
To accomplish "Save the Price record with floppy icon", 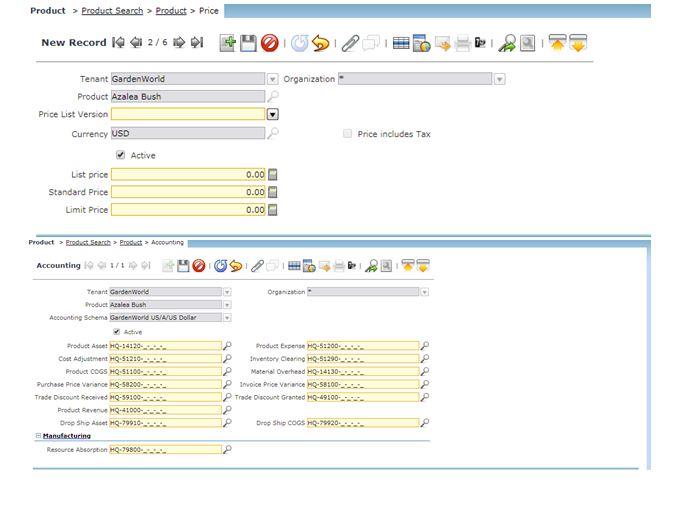I will coord(248,43).
